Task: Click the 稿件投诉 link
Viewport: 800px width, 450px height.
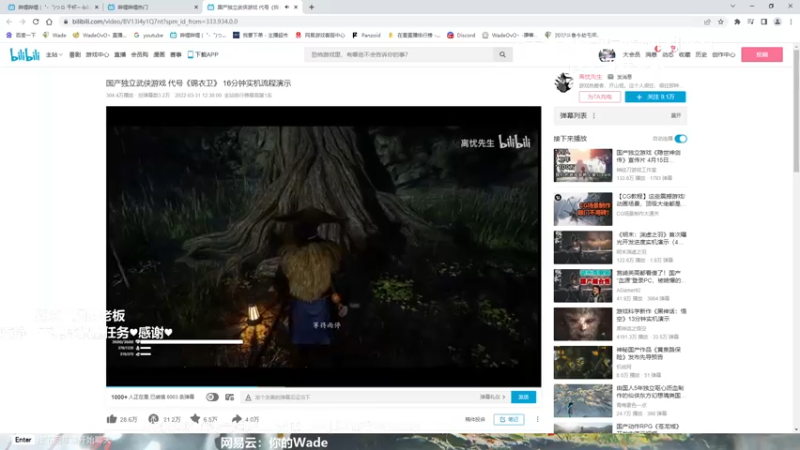Action: 475,419
